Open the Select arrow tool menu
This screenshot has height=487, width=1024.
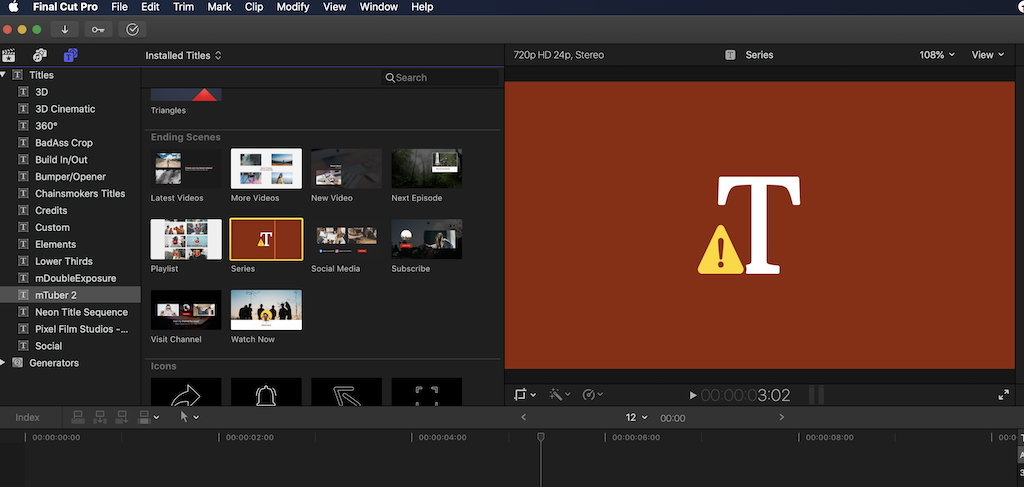189,416
